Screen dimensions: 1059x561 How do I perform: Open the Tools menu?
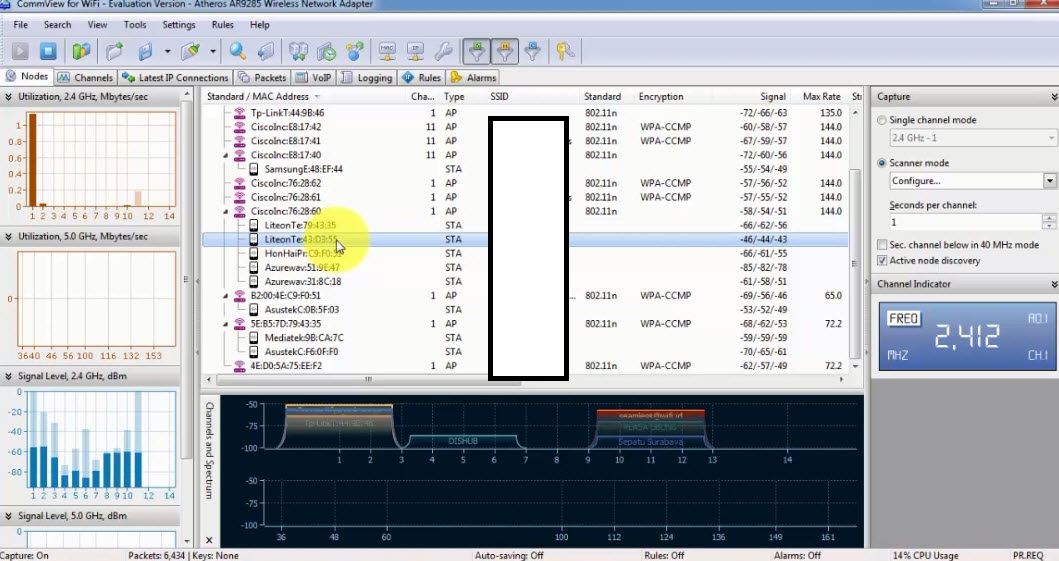[x=134, y=24]
